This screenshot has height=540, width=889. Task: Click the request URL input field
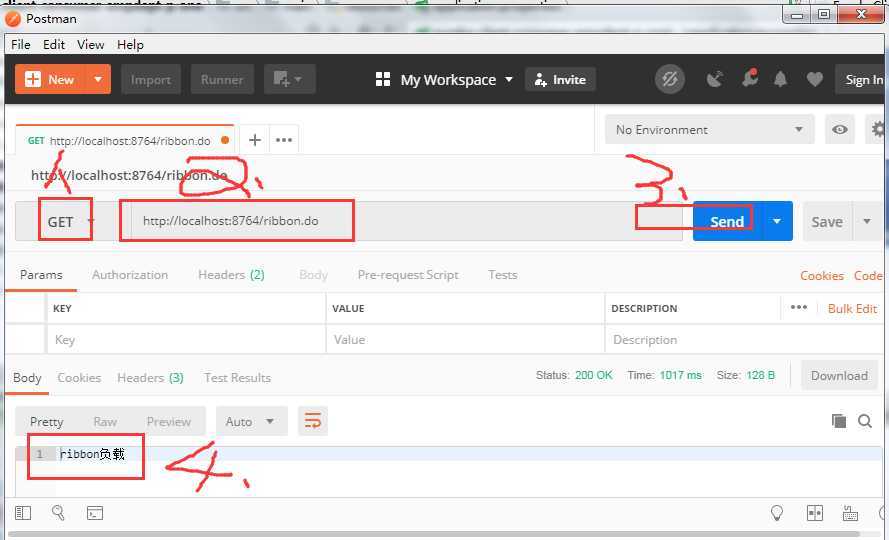pyautogui.click(x=405, y=221)
